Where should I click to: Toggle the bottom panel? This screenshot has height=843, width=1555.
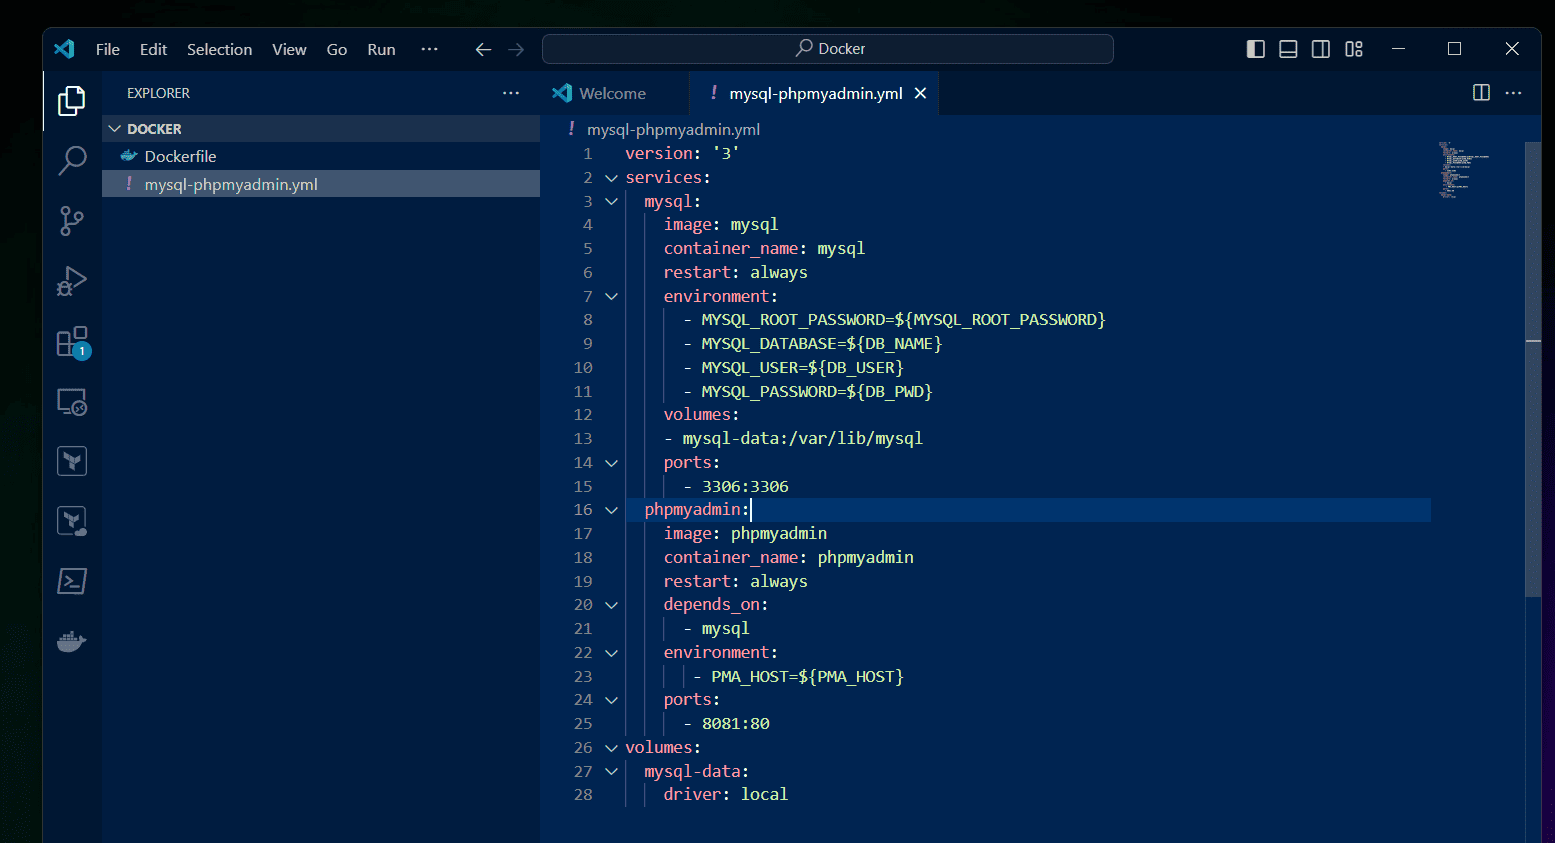coord(1288,49)
